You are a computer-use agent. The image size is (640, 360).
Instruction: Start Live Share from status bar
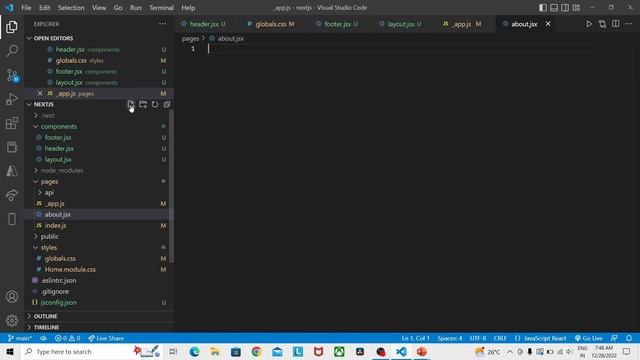click(x=106, y=338)
